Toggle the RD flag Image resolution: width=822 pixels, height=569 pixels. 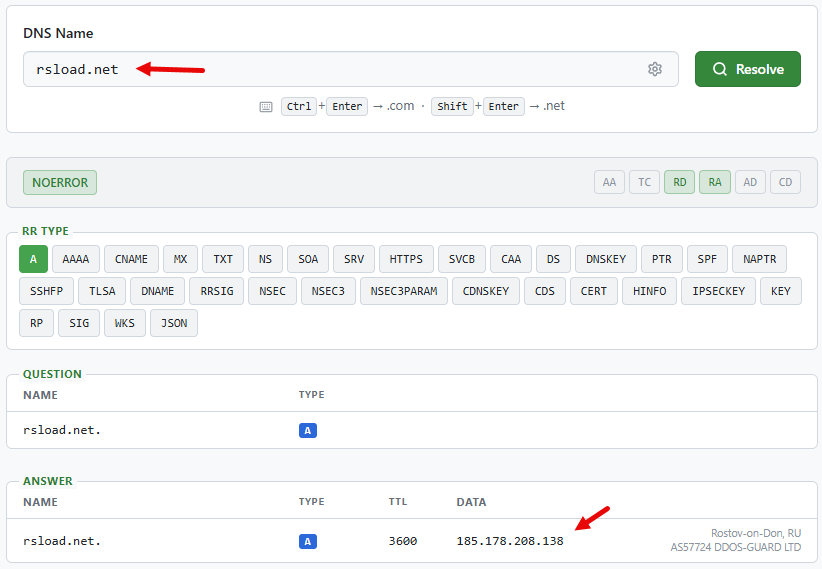679,182
